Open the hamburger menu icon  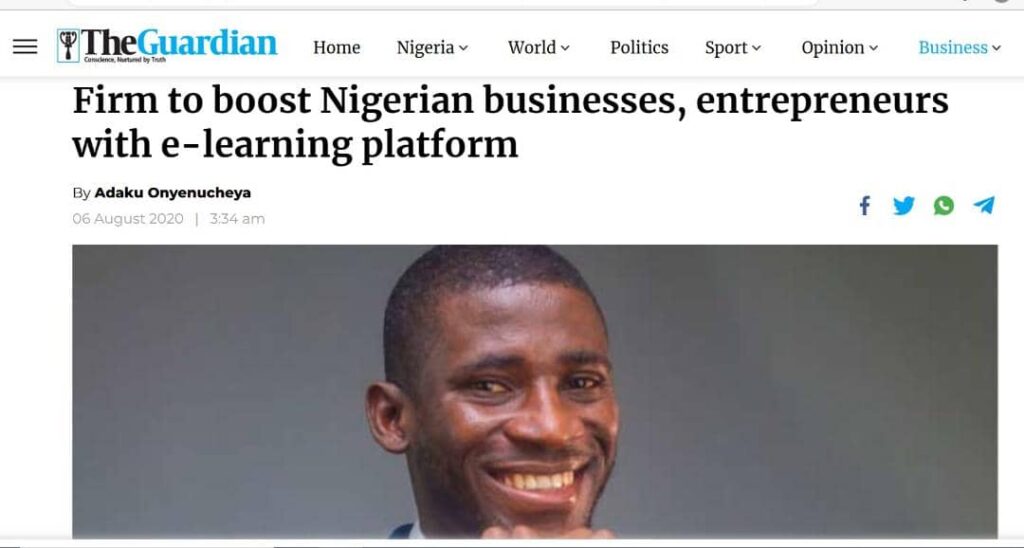coord(25,47)
